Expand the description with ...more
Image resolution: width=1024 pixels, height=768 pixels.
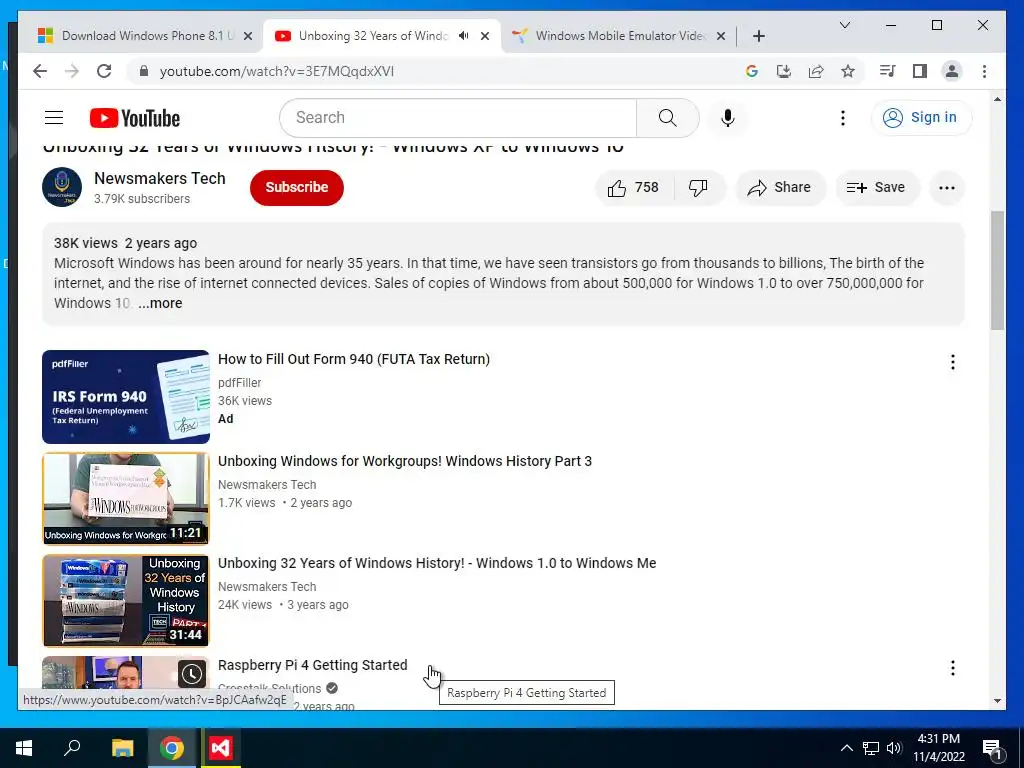click(x=160, y=303)
